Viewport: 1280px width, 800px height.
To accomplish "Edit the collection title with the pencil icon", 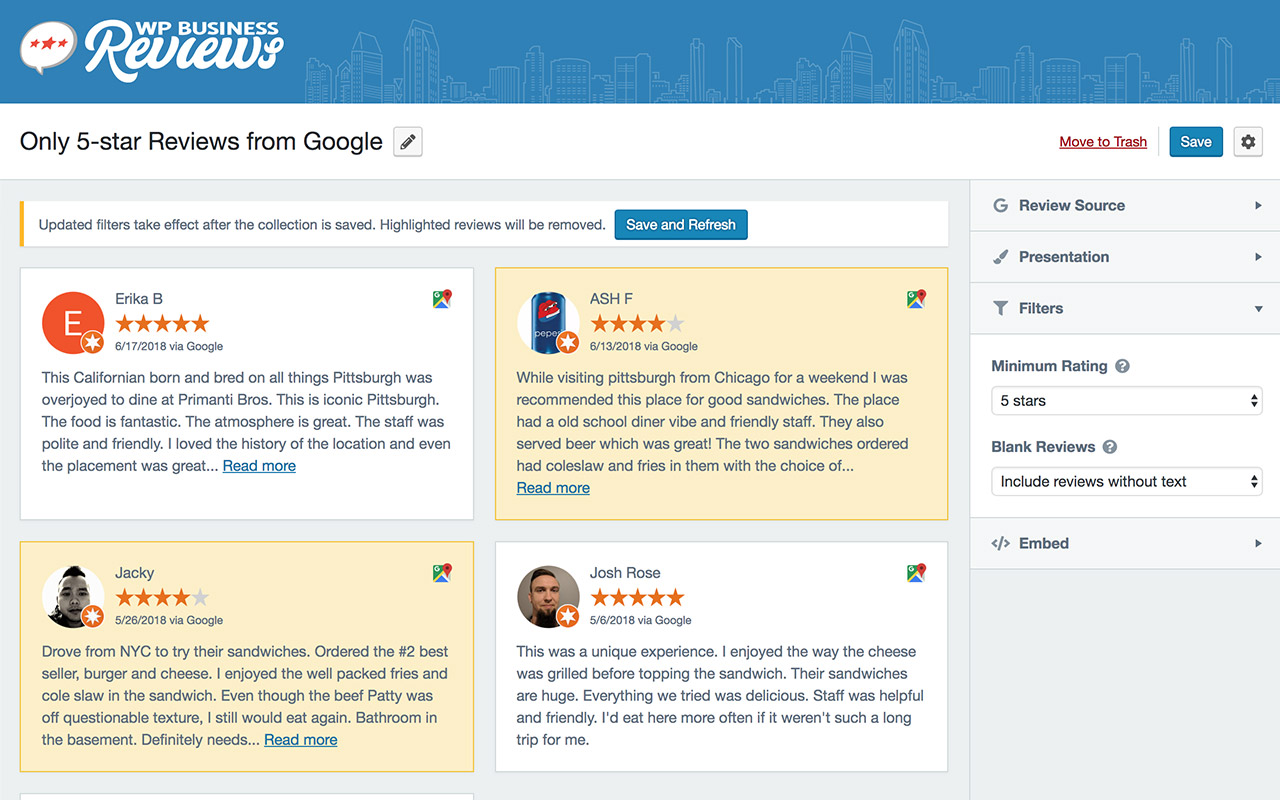I will click(408, 142).
